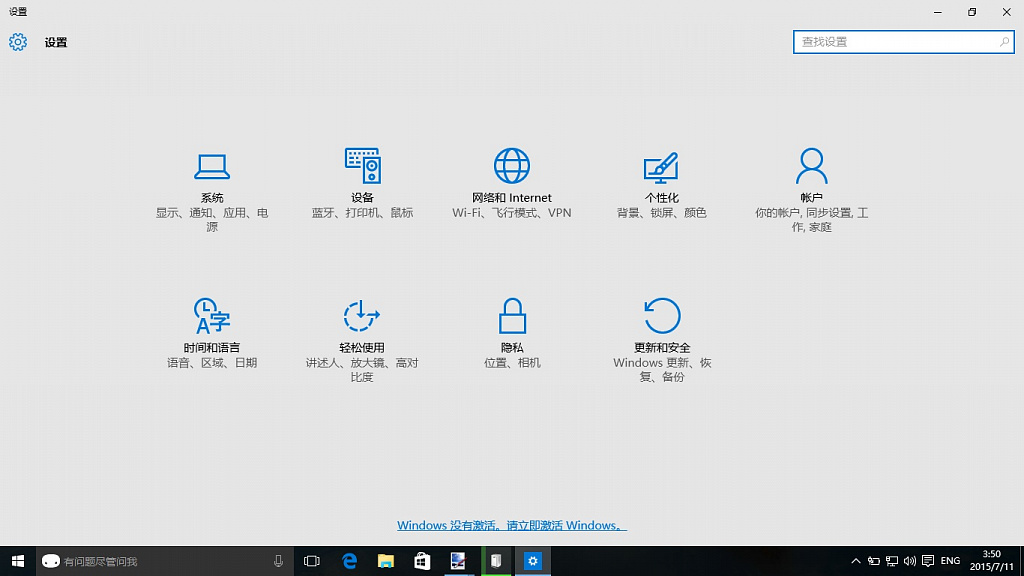
Task: Click the 更新和安全 label text
Action: point(662,347)
